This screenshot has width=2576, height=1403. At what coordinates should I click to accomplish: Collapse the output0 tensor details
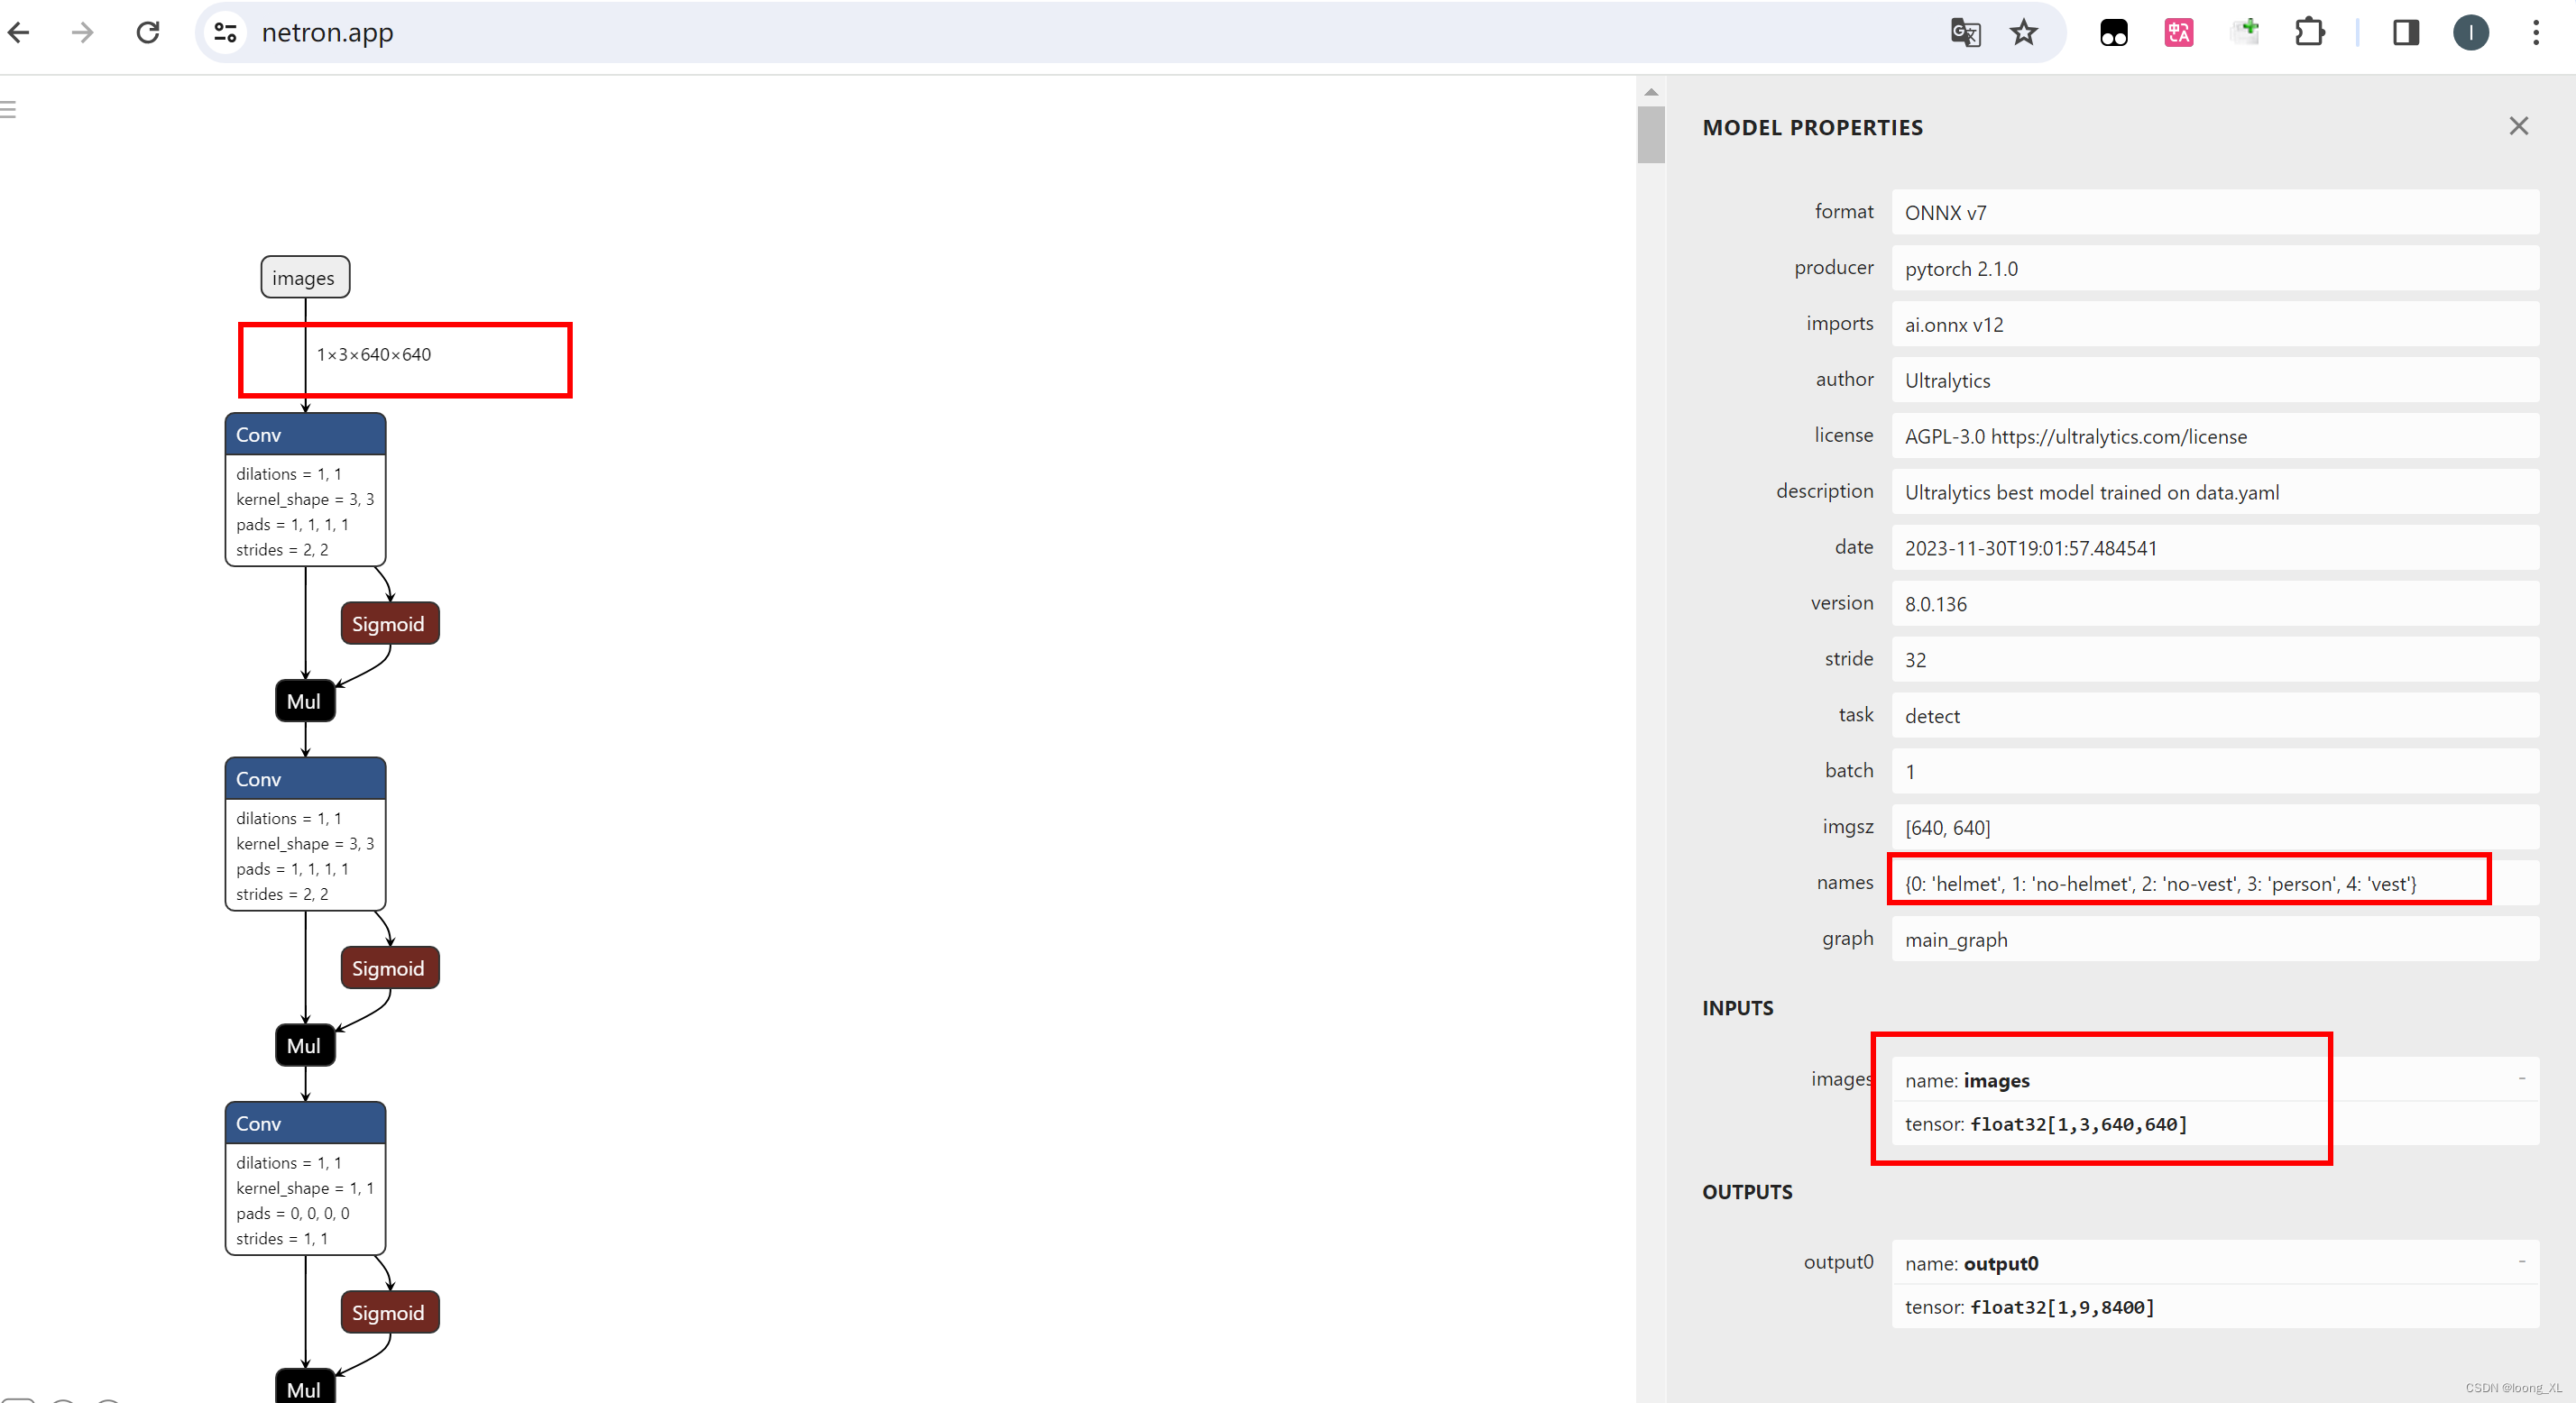pyautogui.click(x=2521, y=1262)
